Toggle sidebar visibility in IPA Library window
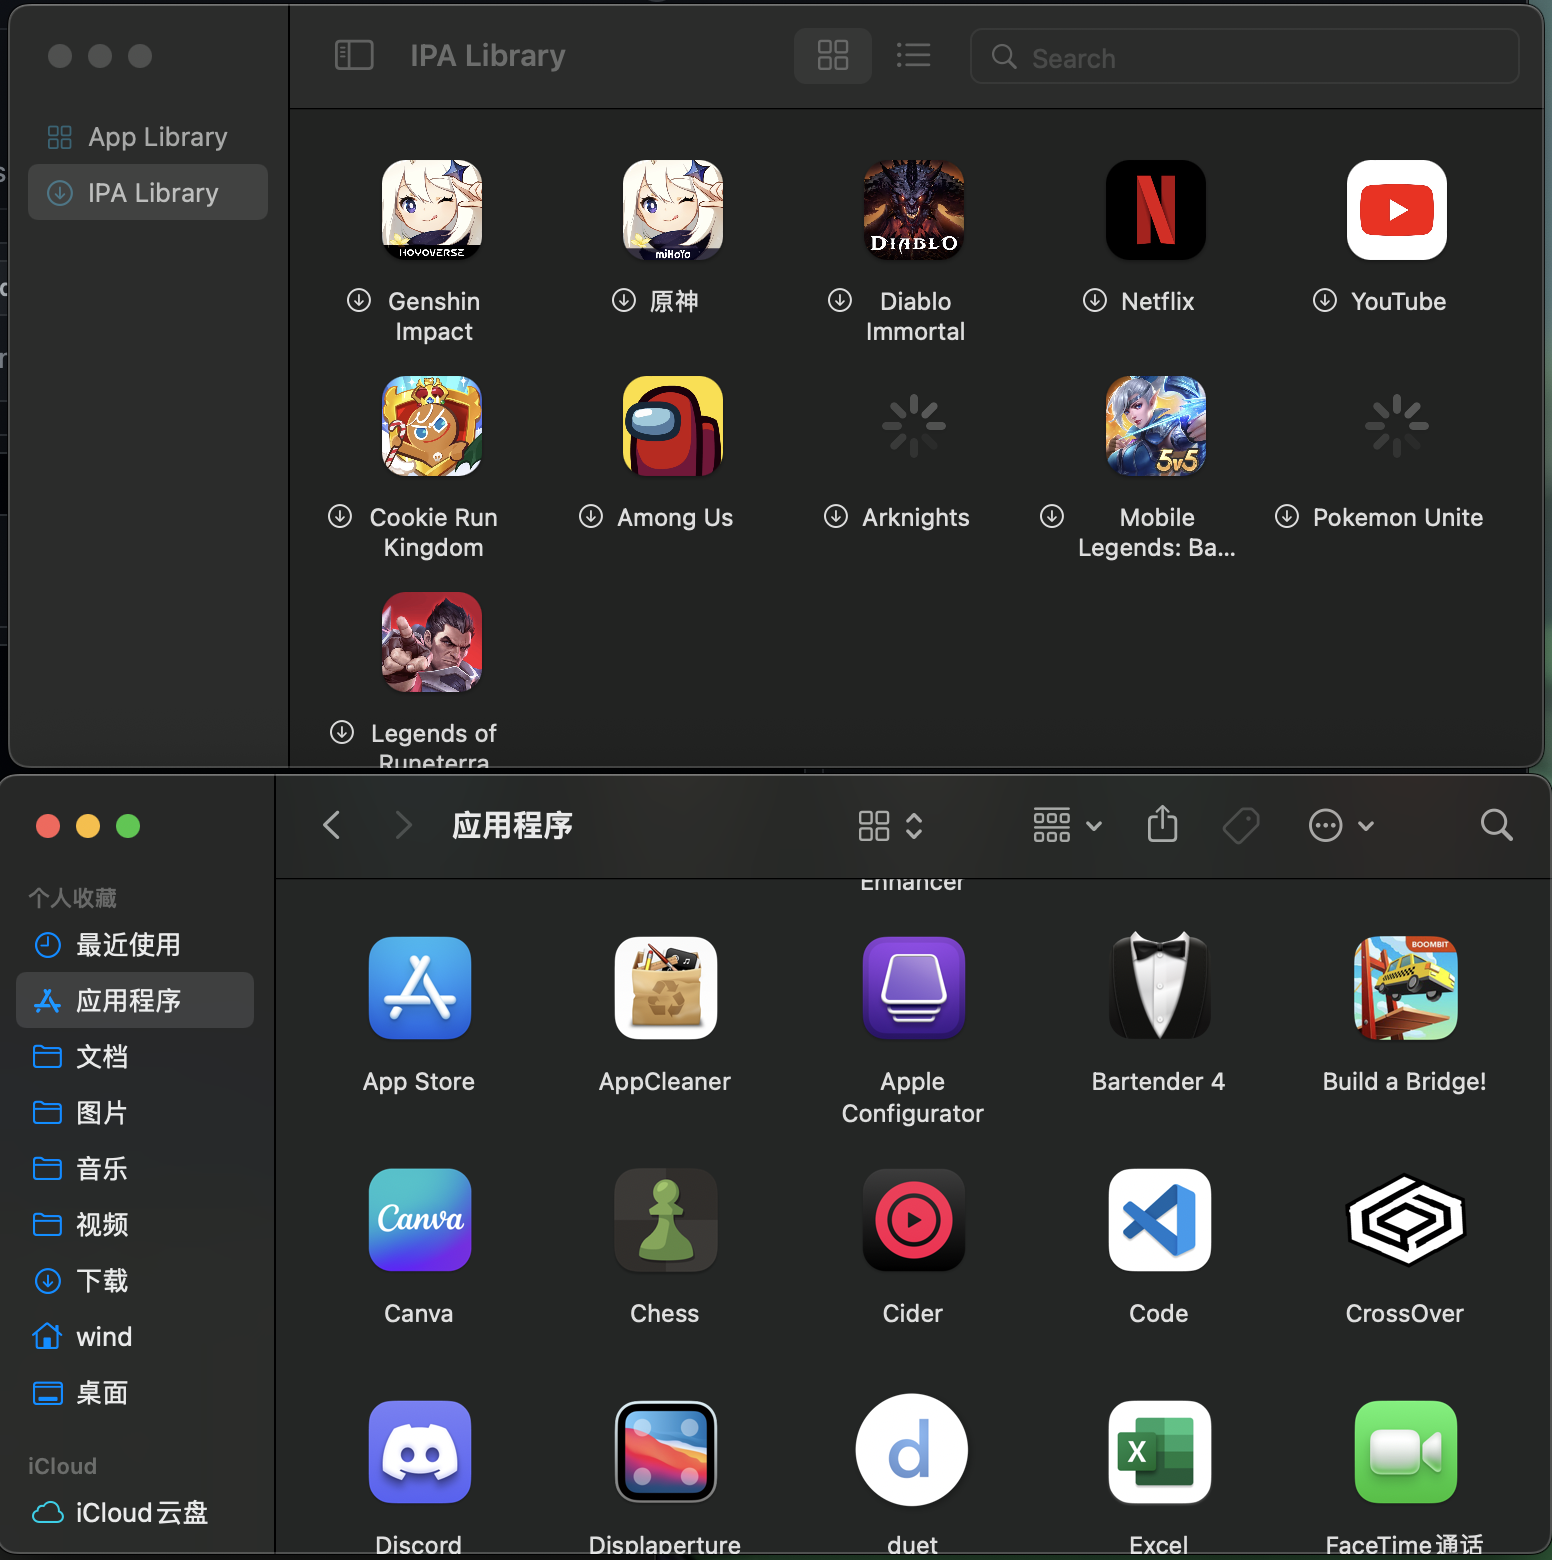The height and width of the screenshot is (1560, 1552). click(x=354, y=56)
